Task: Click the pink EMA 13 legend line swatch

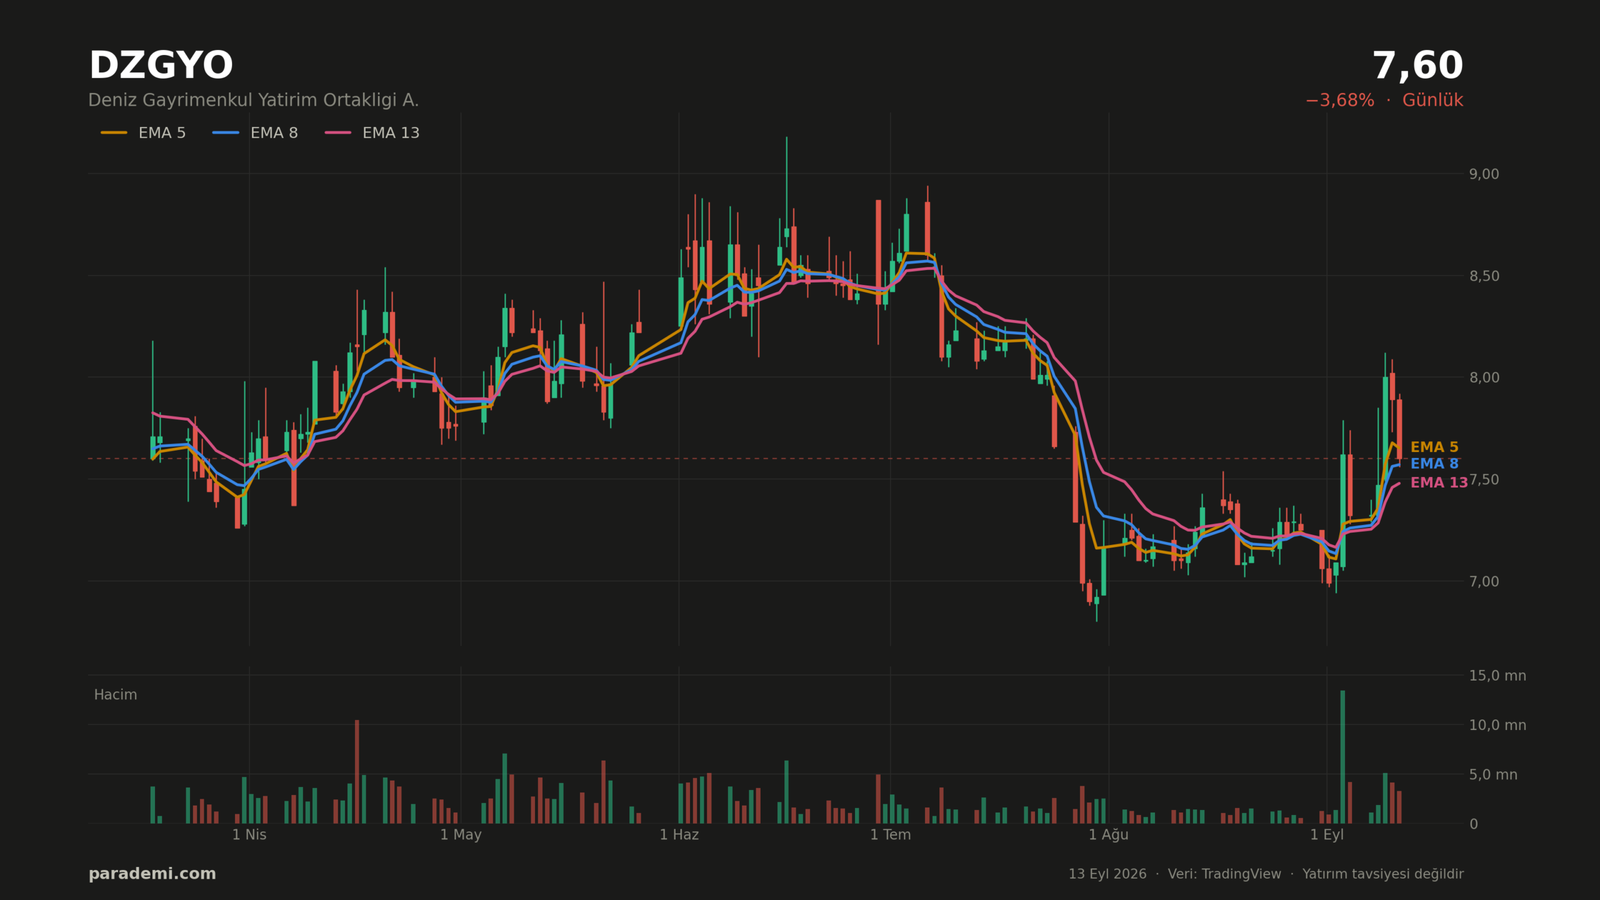Action: (x=338, y=133)
